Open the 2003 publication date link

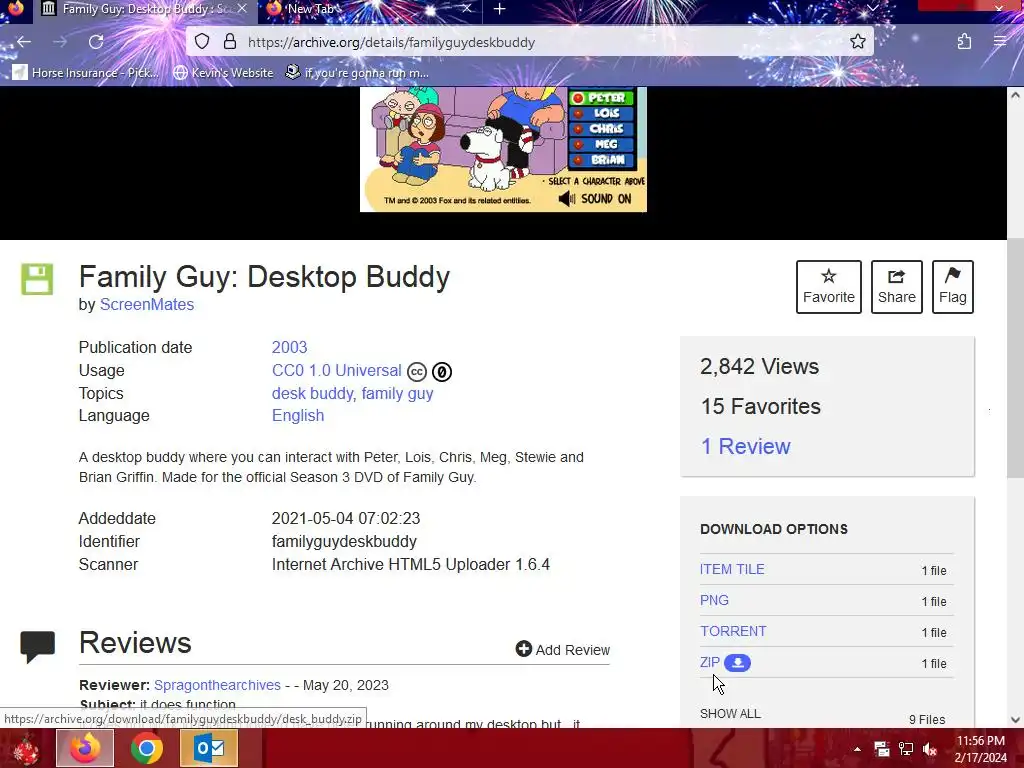pos(289,347)
